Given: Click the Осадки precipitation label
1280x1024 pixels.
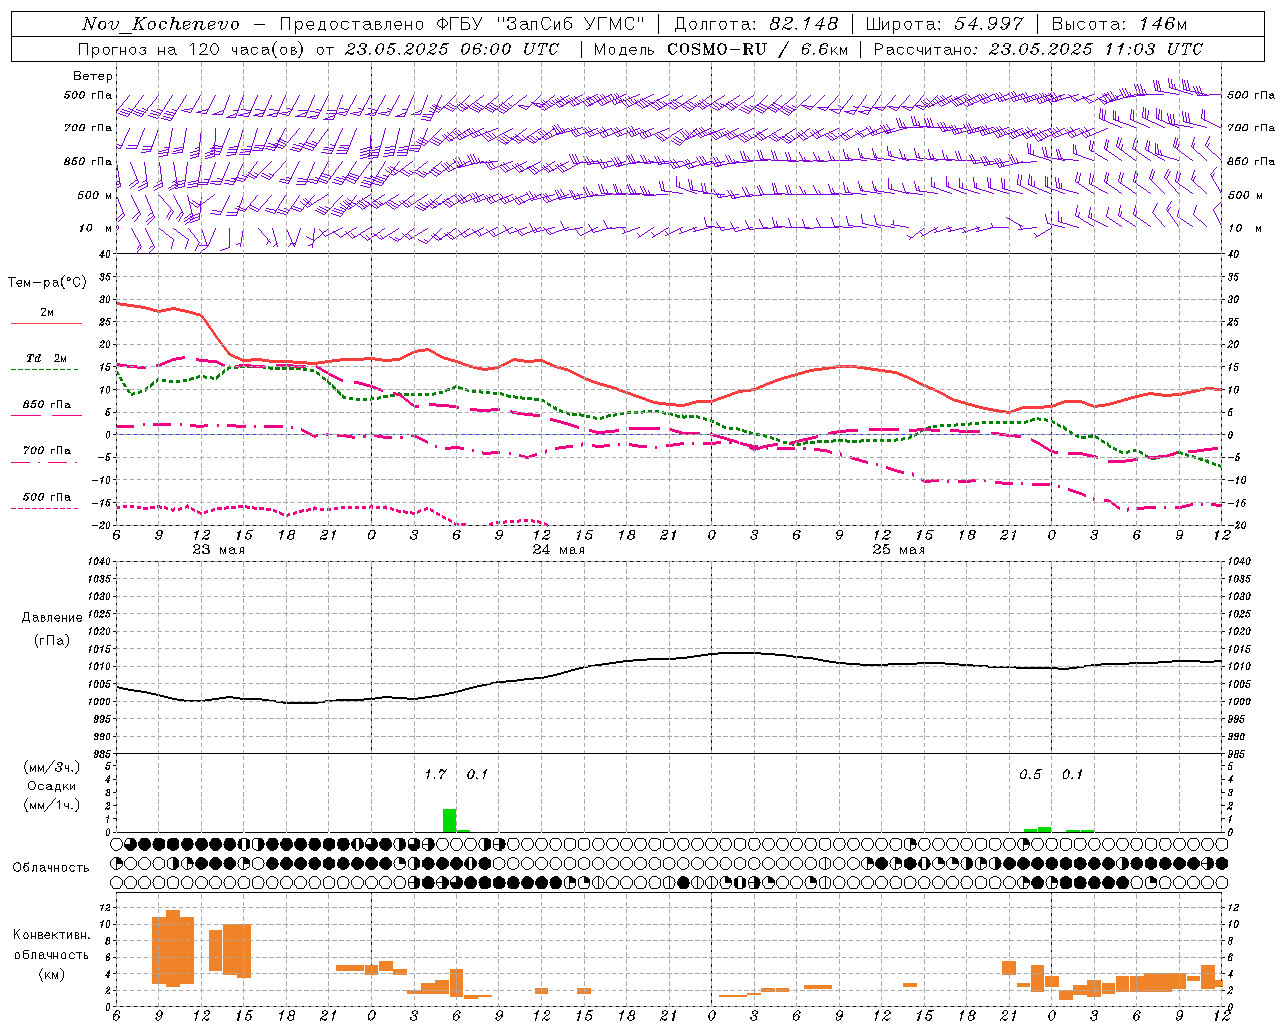Looking at the screenshot, I should 52,786.
